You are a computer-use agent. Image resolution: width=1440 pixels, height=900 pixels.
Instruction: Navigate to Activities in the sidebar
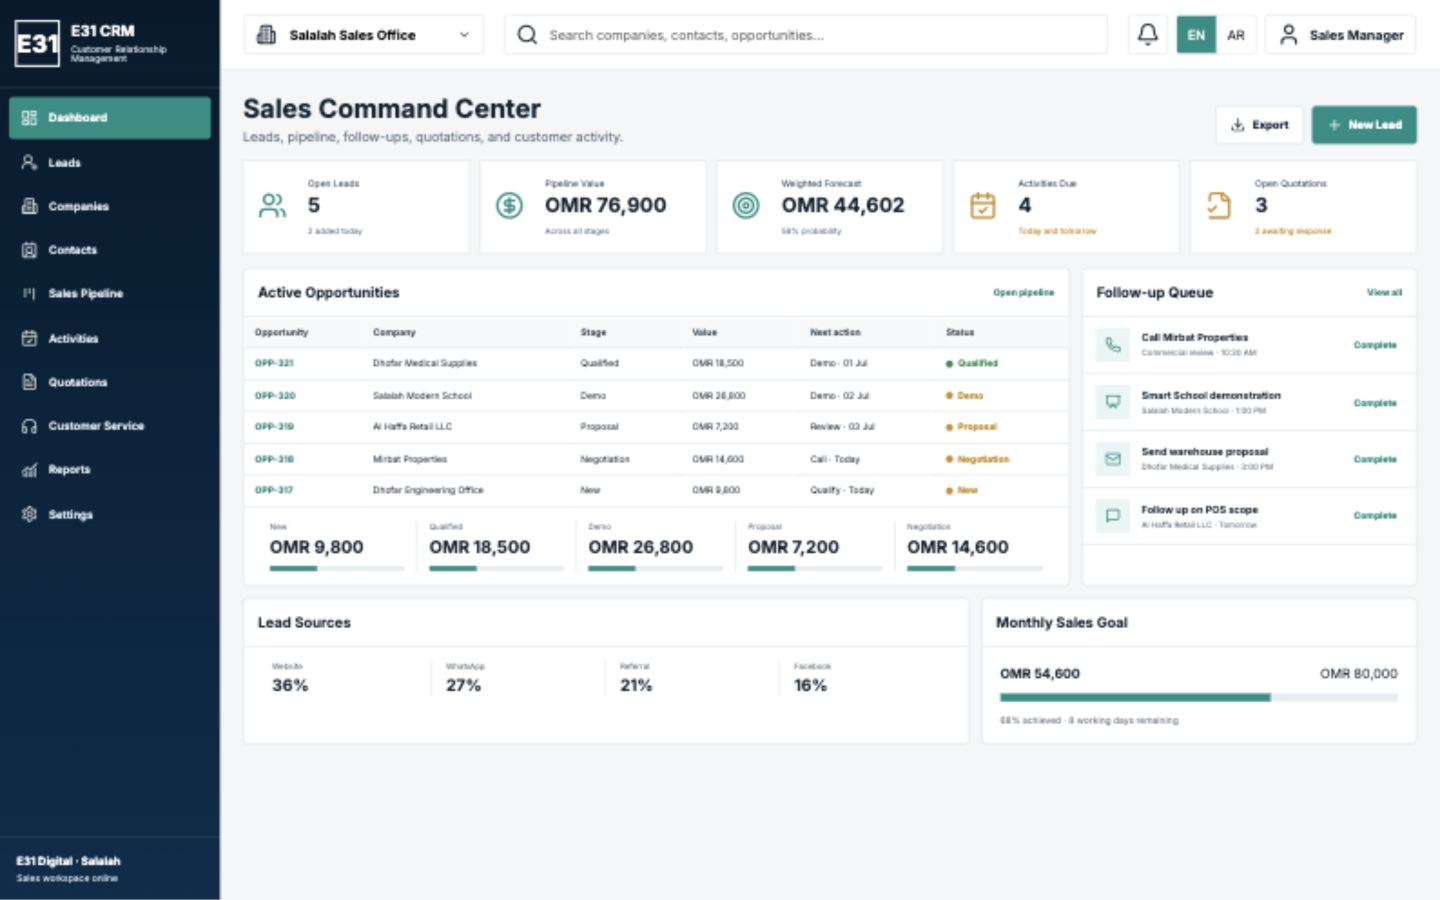click(x=110, y=338)
